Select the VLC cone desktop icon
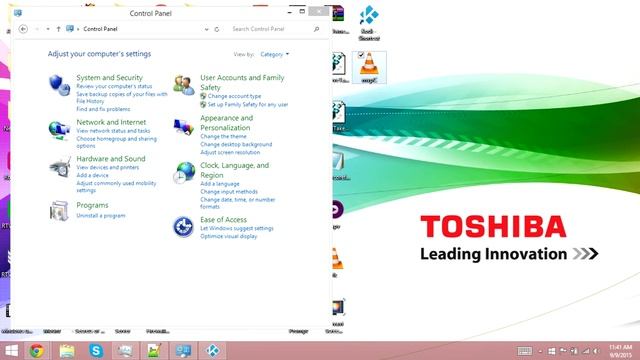Image resolution: width=640 pixels, height=360 pixels. click(x=369, y=67)
